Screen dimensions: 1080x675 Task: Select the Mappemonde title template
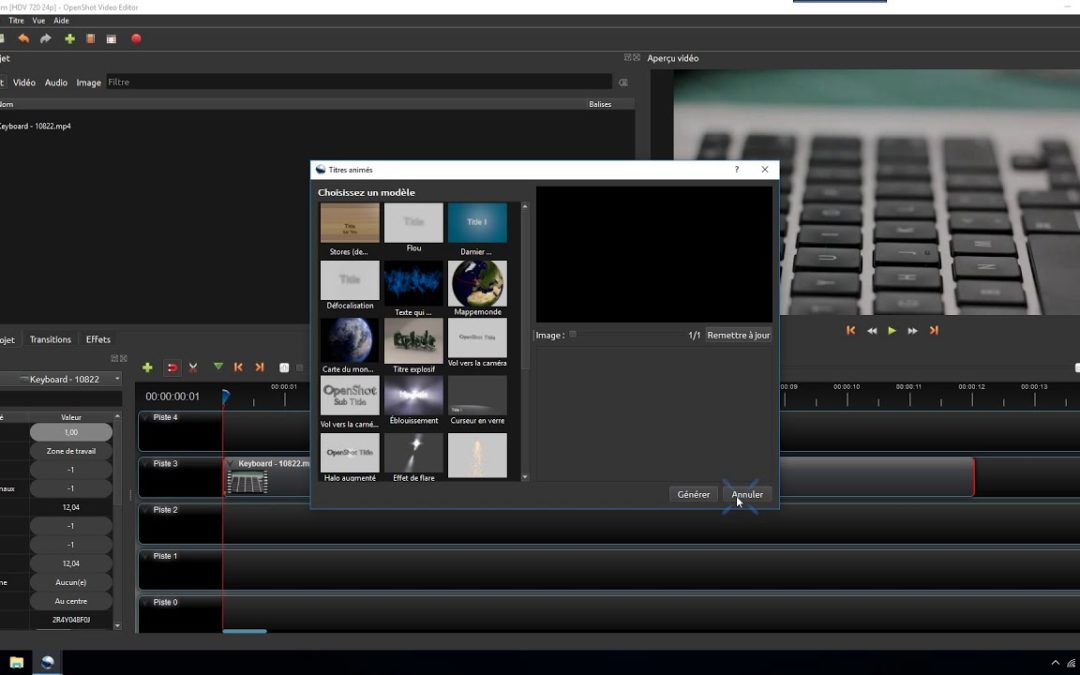(x=477, y=283)
